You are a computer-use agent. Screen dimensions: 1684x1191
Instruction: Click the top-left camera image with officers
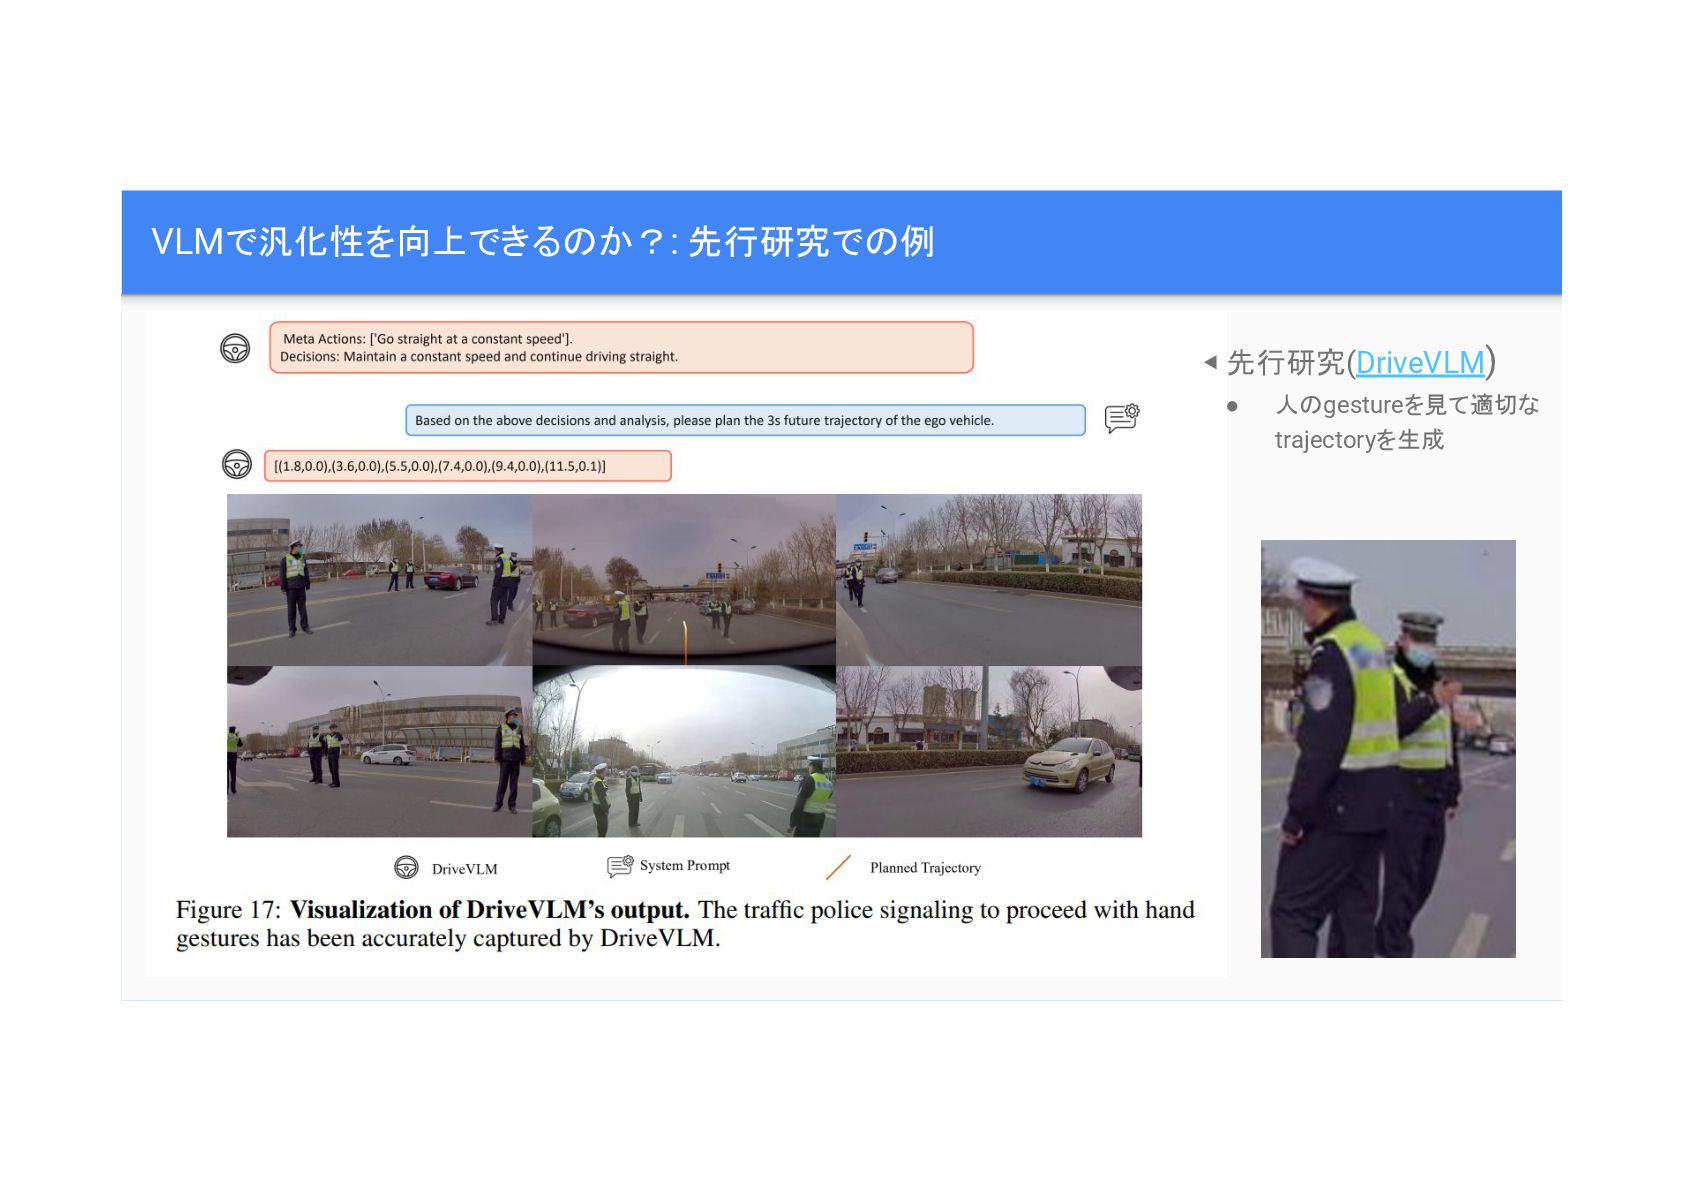coord(380,580)
